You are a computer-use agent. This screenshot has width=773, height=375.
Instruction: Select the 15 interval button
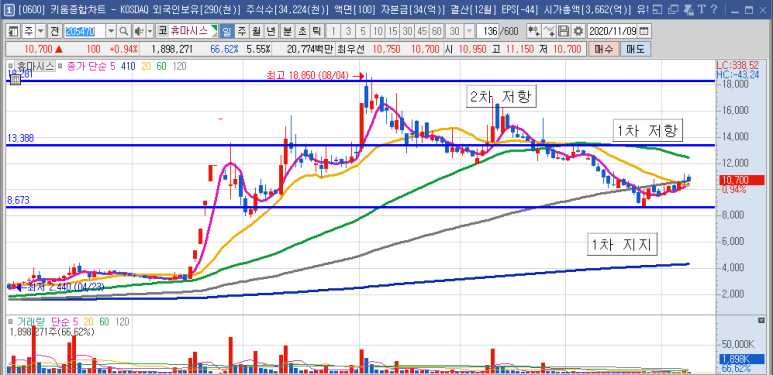[392, 32]
